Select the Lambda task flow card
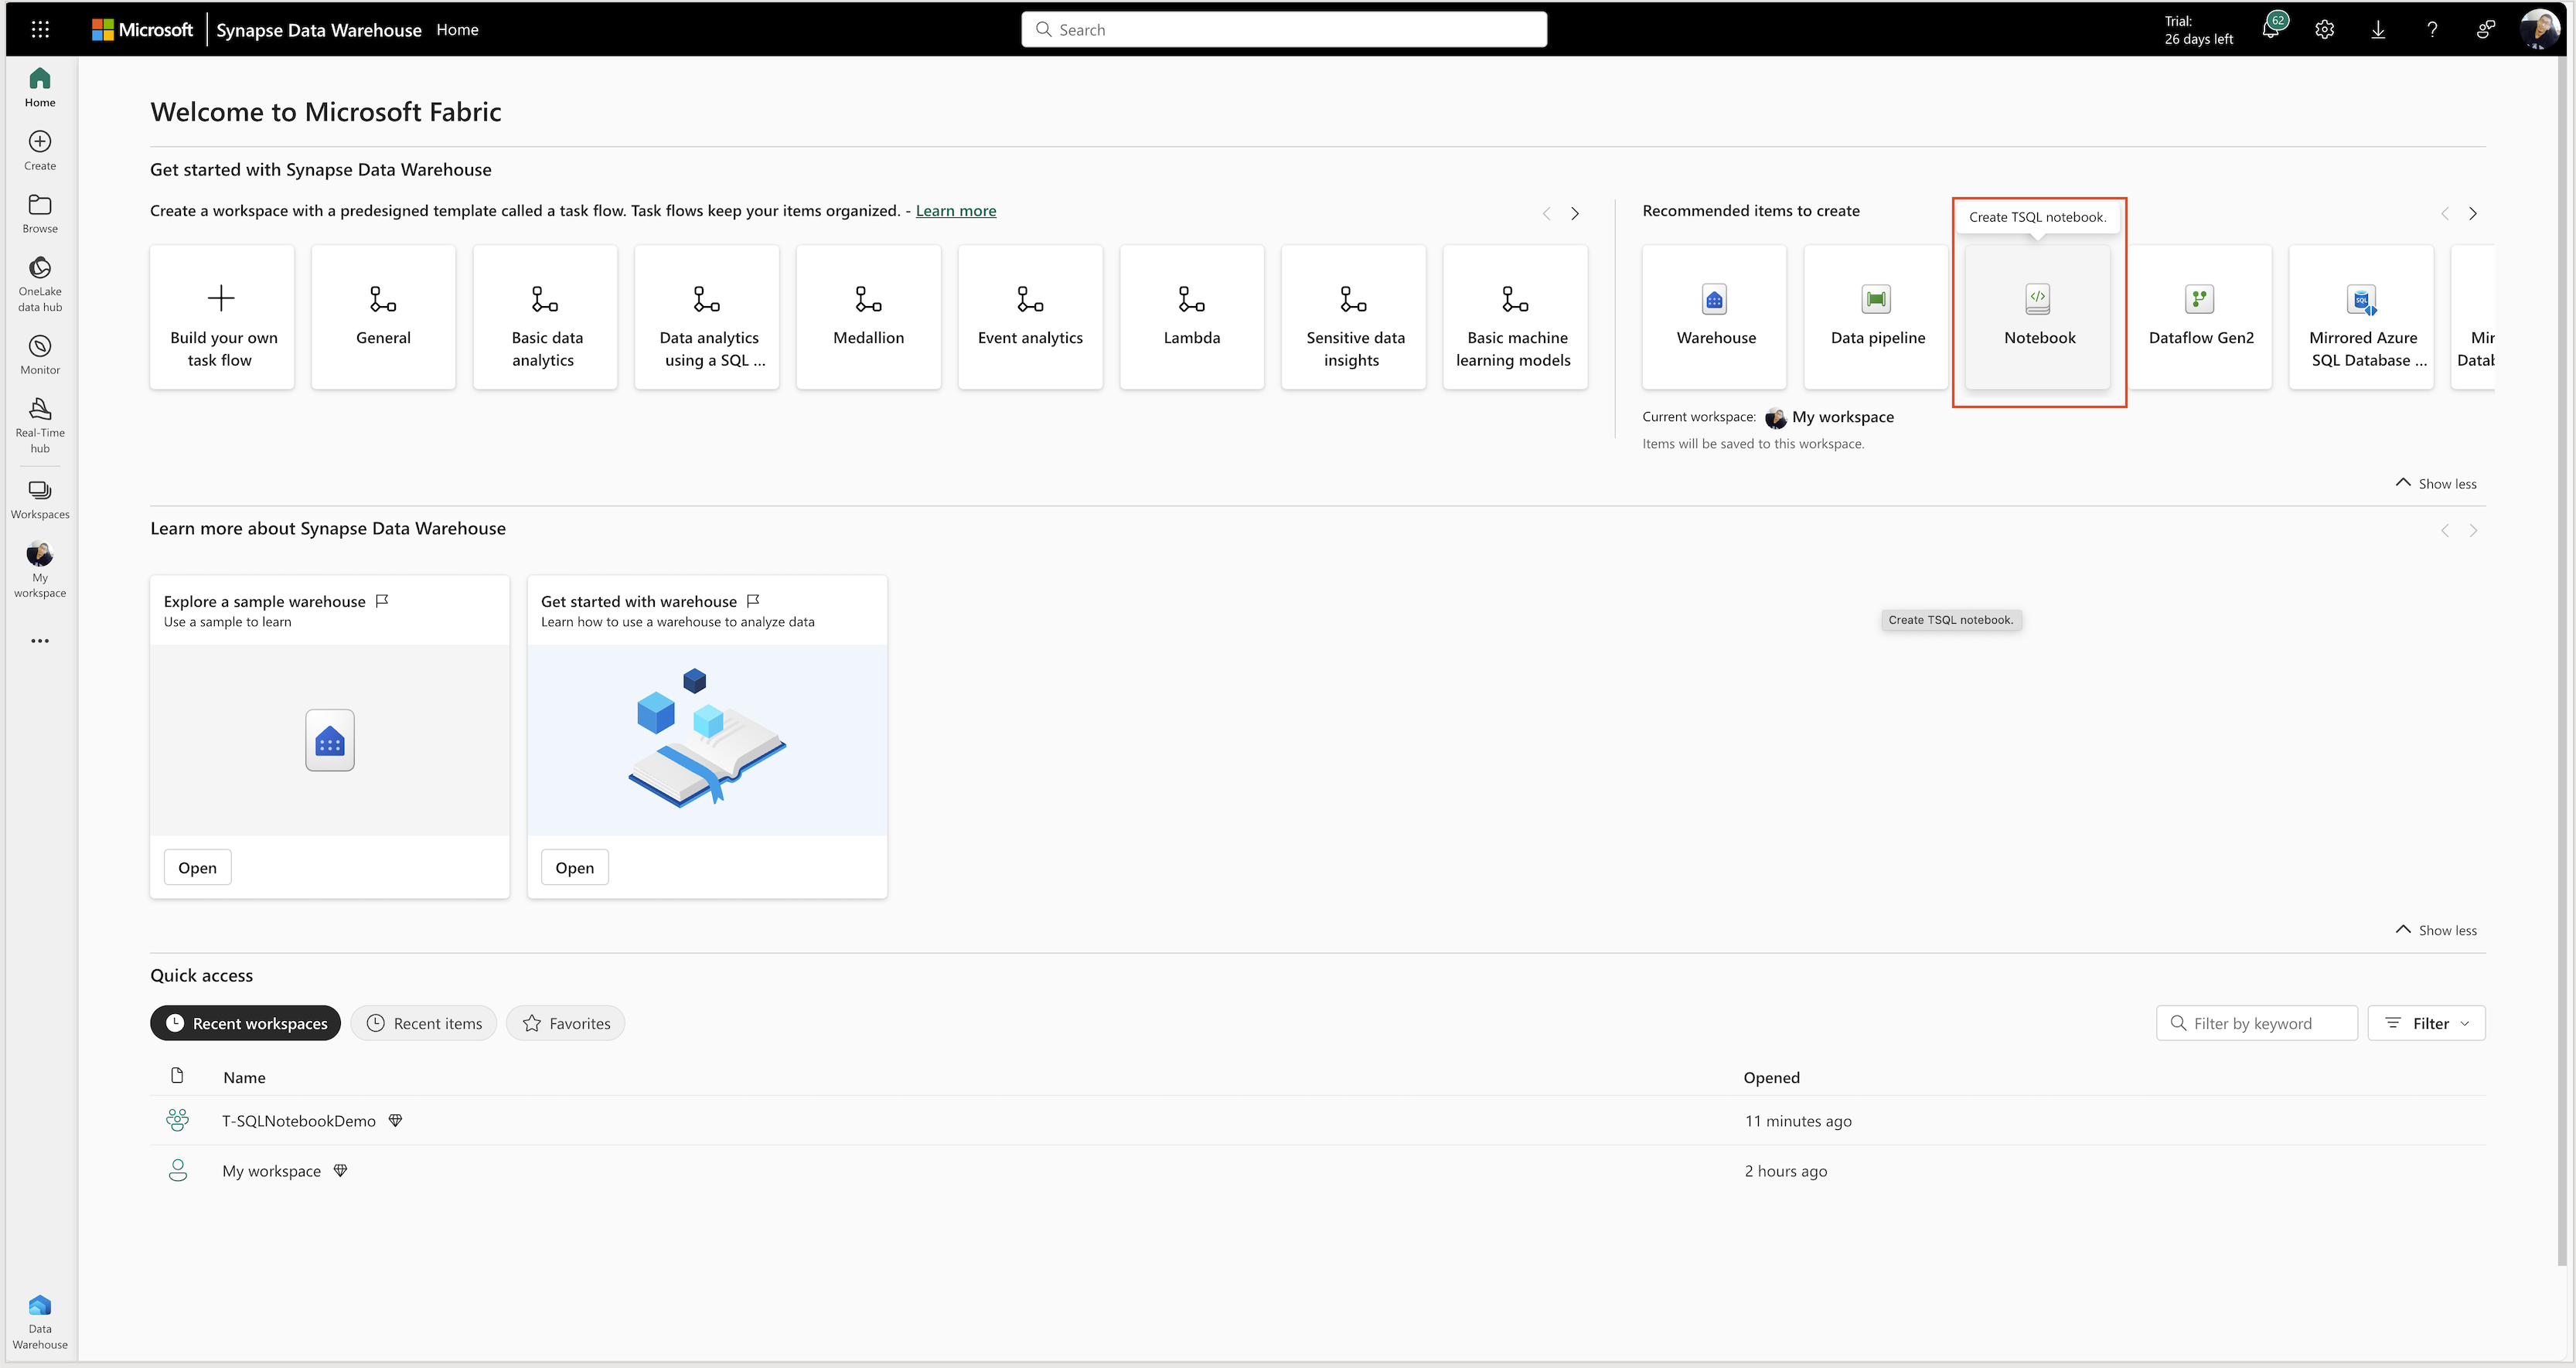Image resolution: width=2576 pixels, height=1368 pixels. (x=1192, y=317)
